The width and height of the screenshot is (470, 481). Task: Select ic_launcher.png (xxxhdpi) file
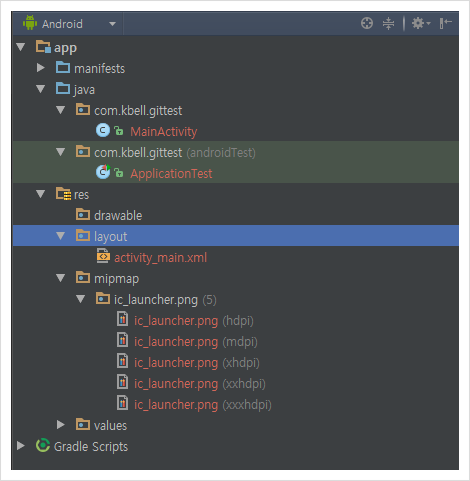(x=194, y=405)
